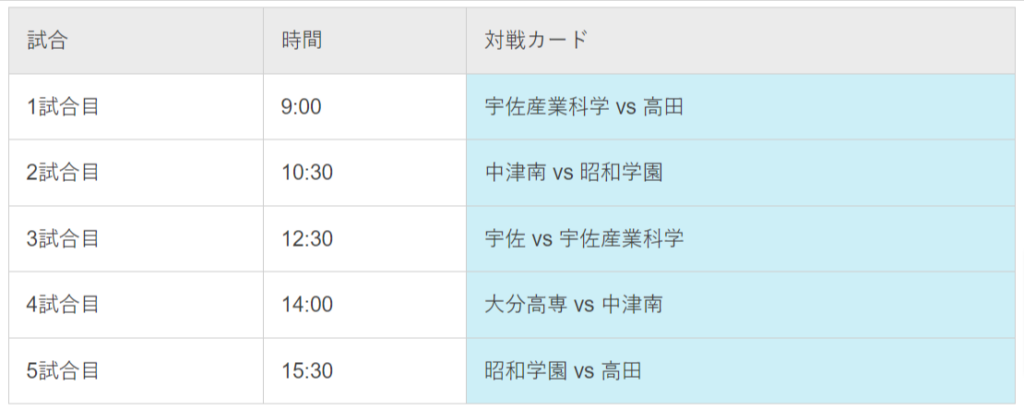Image resolution: width=1024 pixels, height=411 pixels.
Task: Click the 試合 column header
Action: 136,41
